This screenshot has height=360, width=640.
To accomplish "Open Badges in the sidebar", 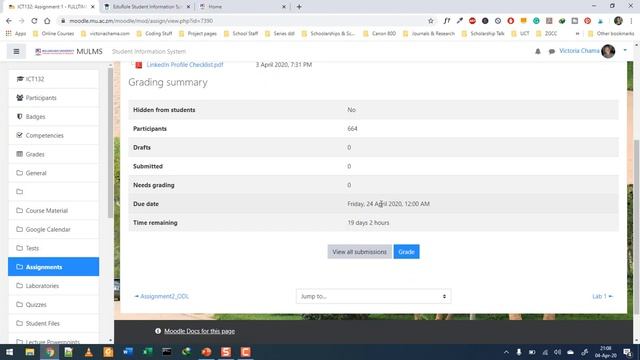I will 53,116.
